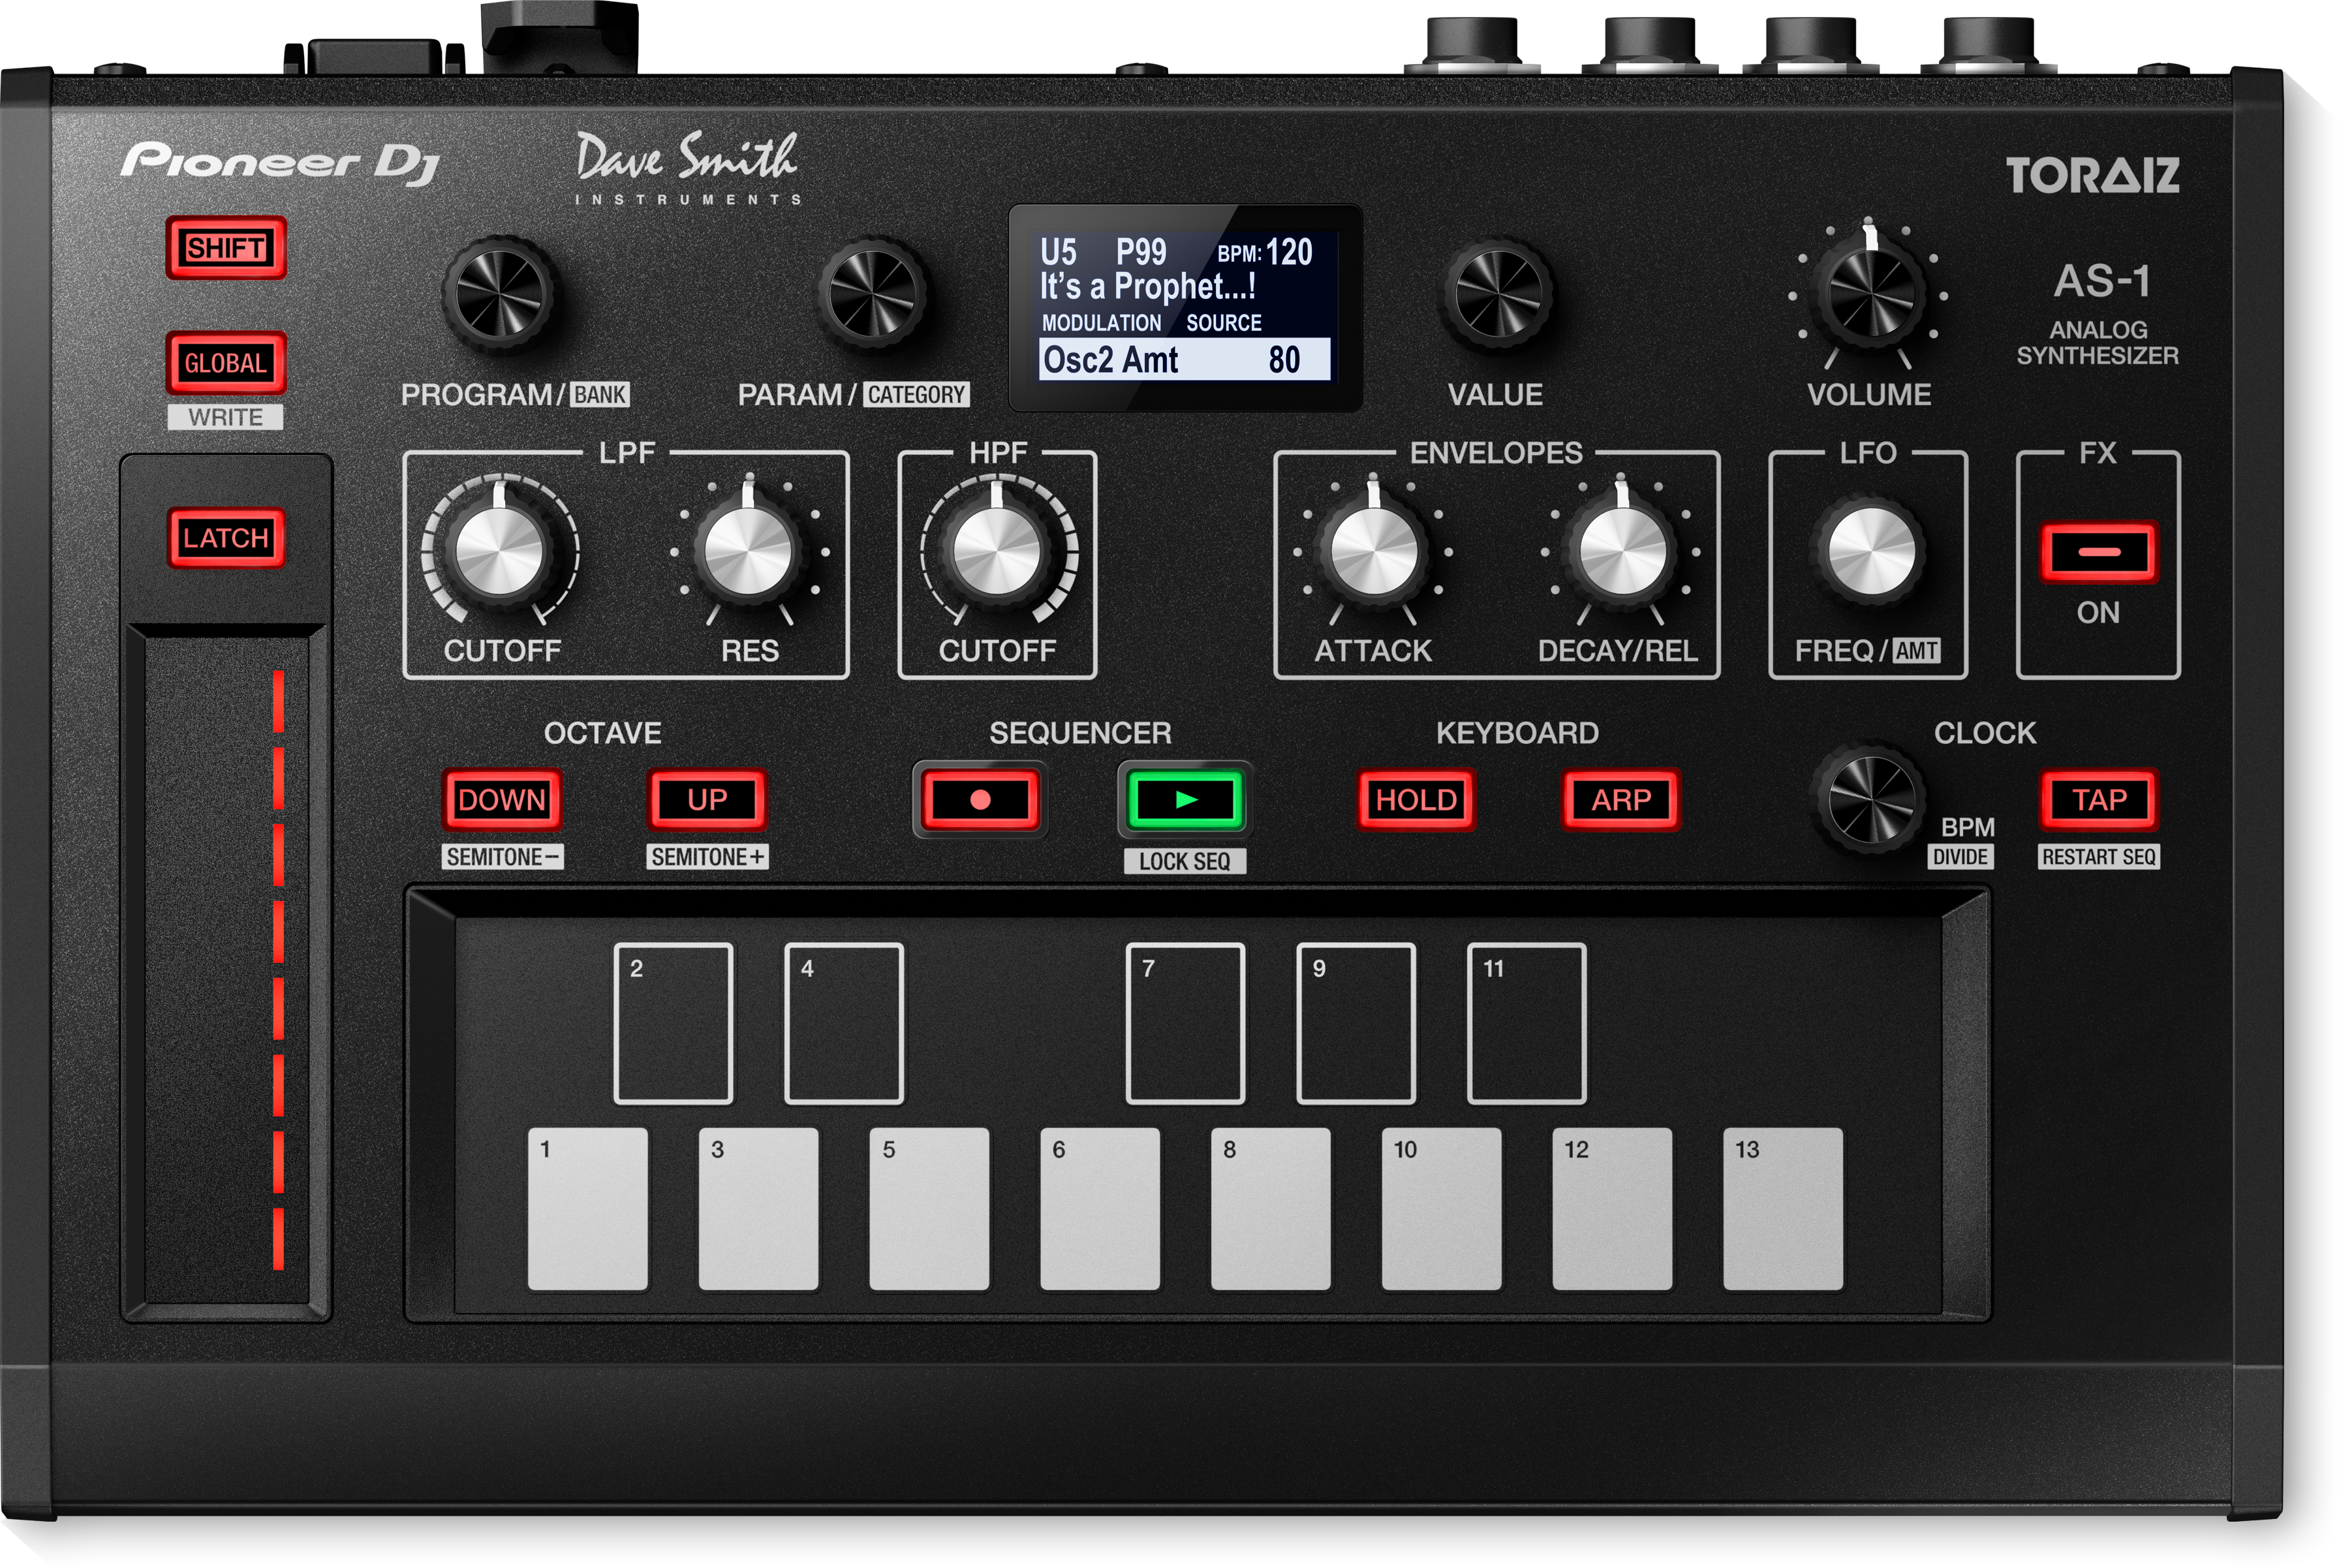Enable the ARP arpeggiator
Image resolution: width=2339 pixels, height=1568 pixels.
(1620, 799)
